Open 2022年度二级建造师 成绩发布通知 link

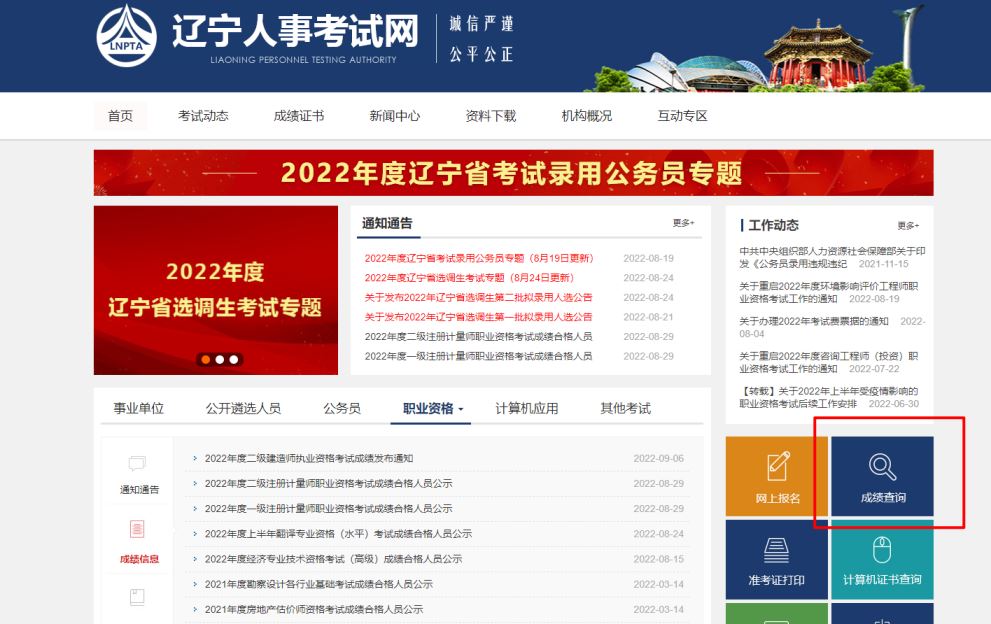tap(309, 458)
